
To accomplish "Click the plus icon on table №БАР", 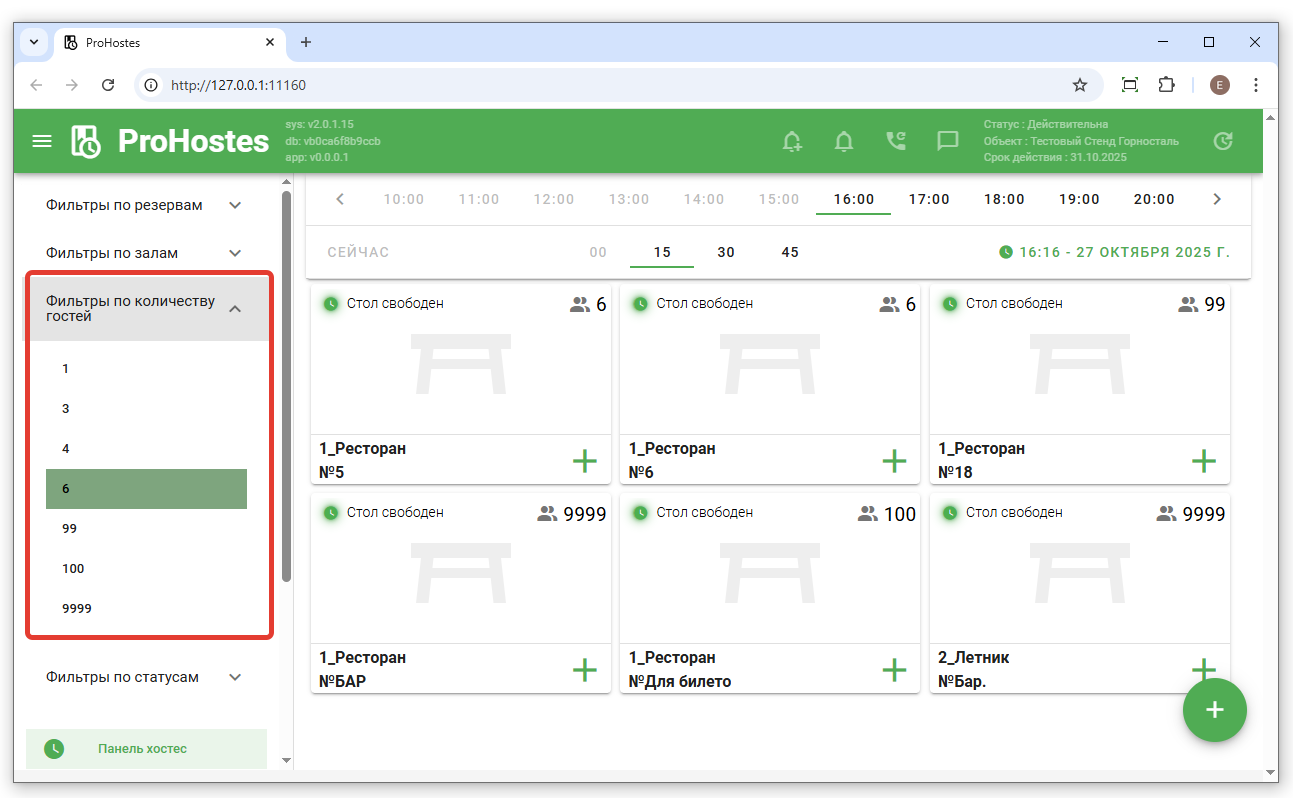I will click(x=584, y=670).
